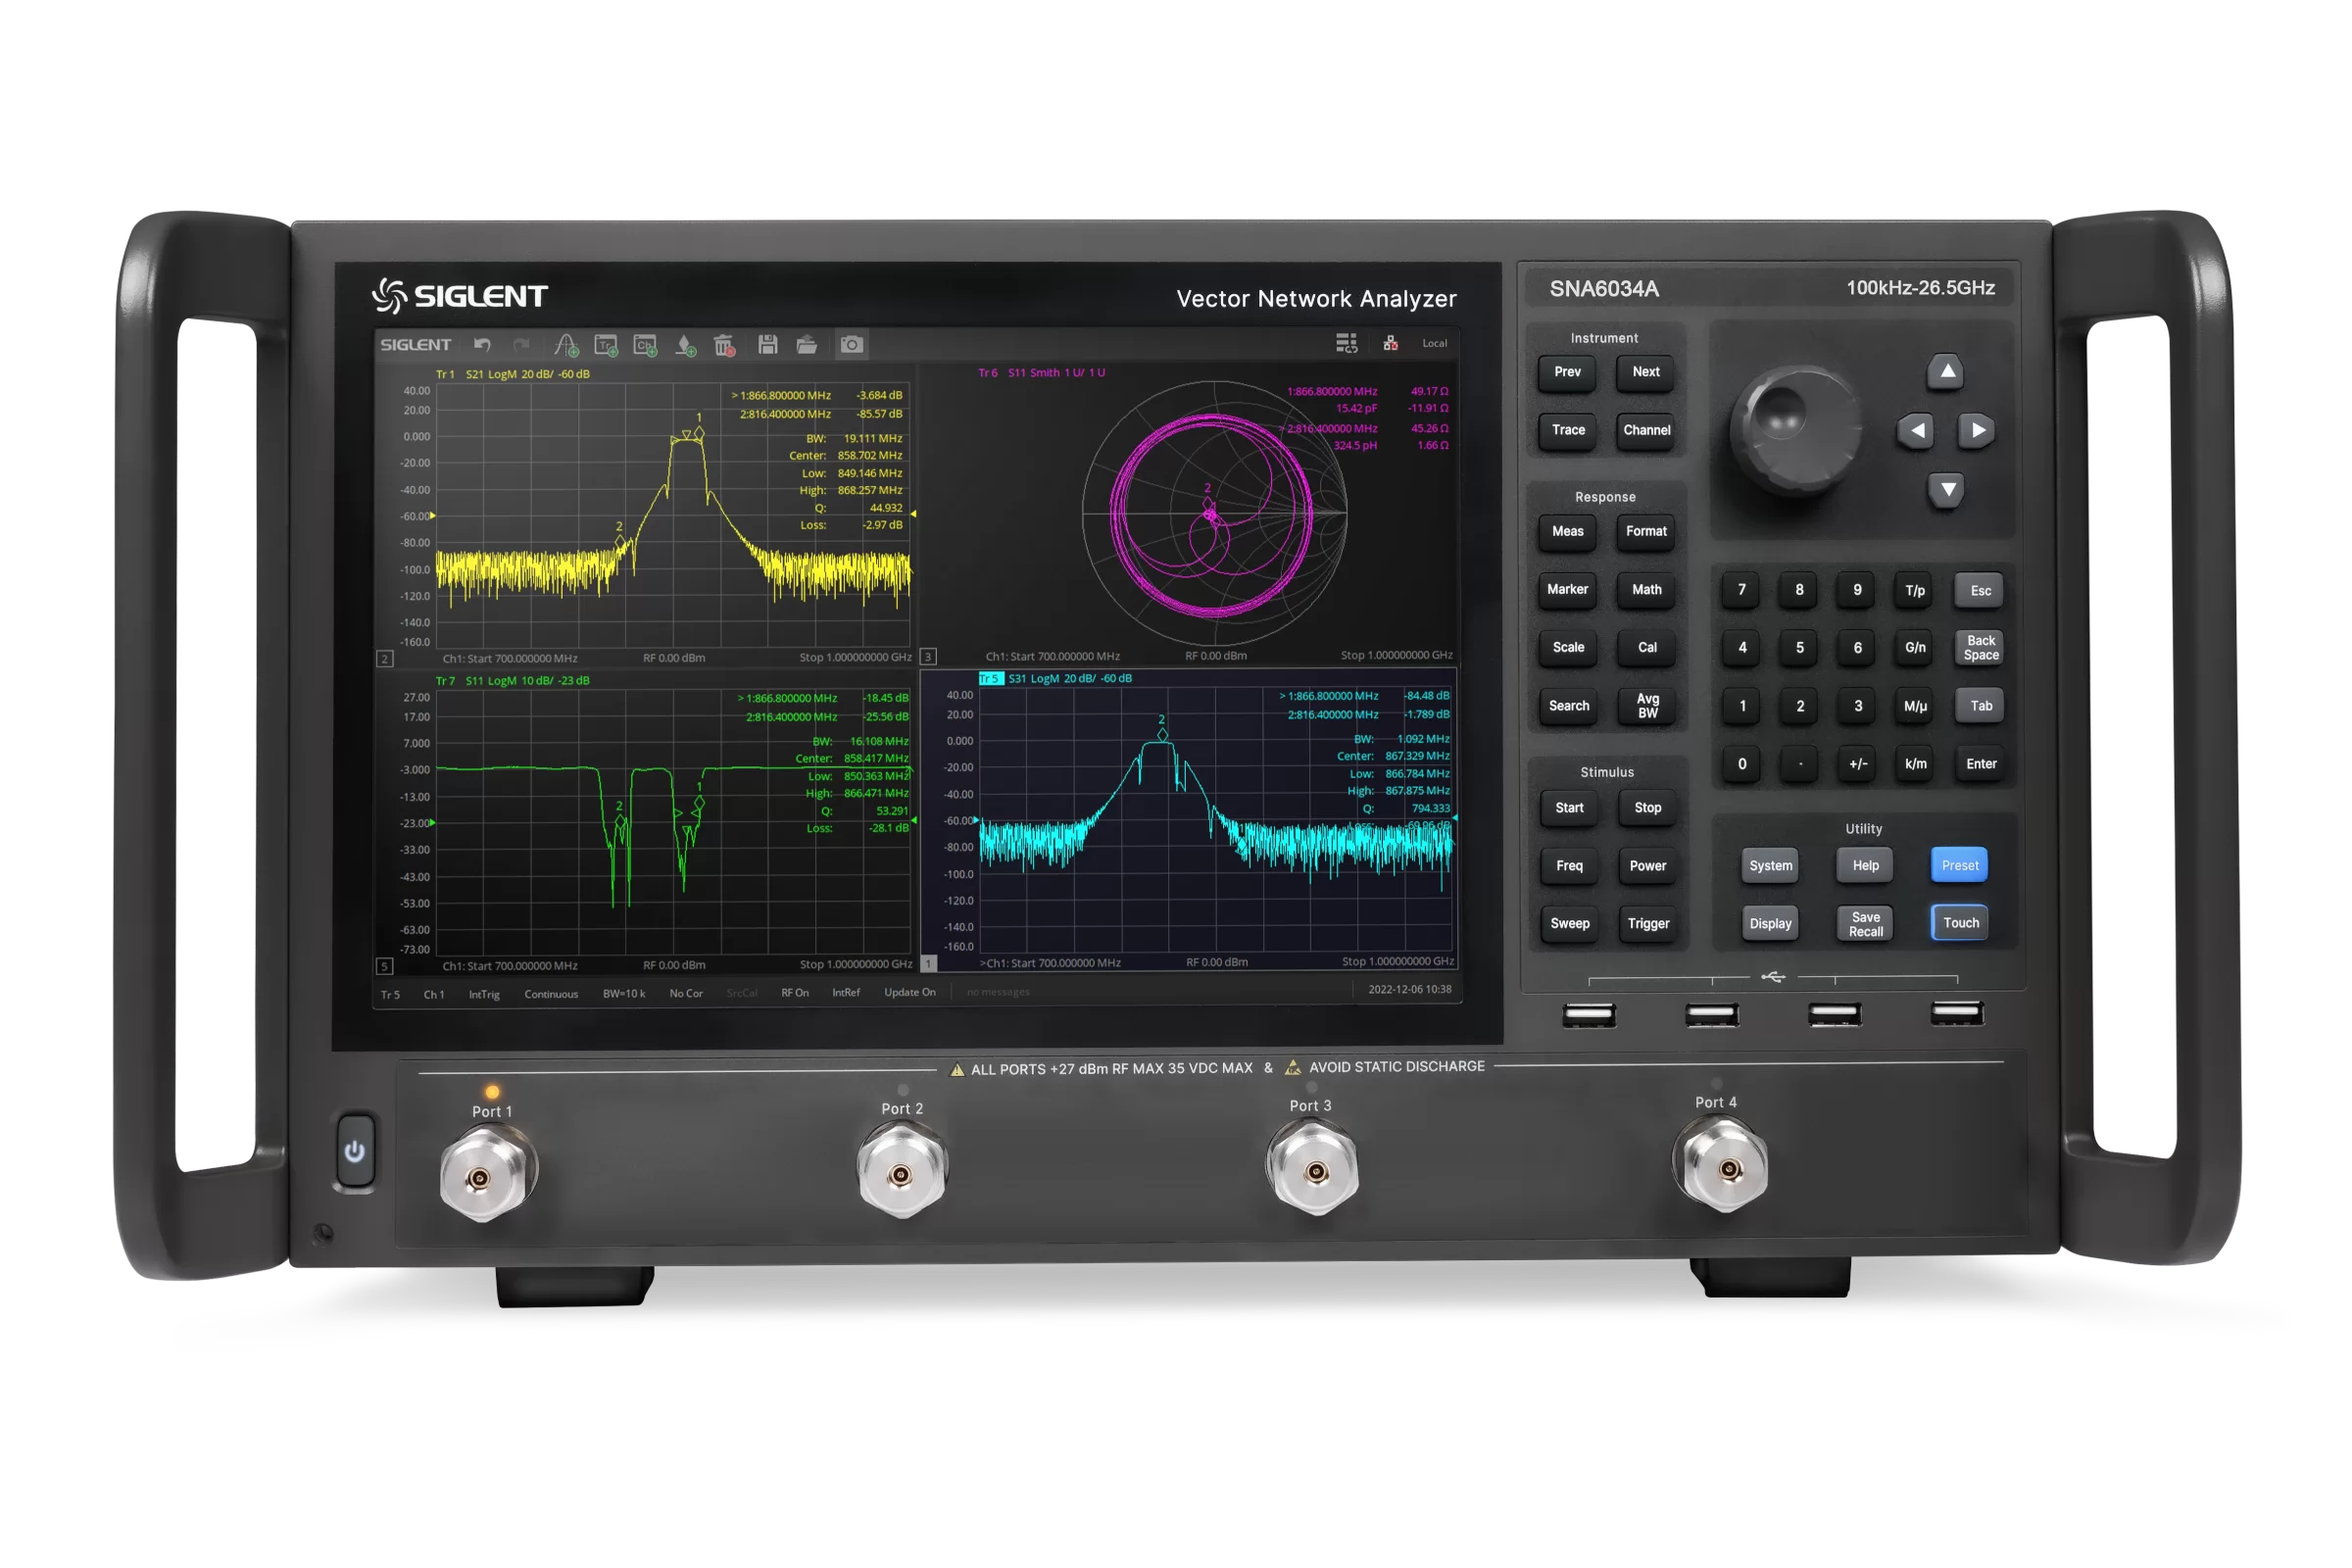2352x1568 pixels.
Task: Open the recall file folder icon
Action: click(x=807, y=345)
